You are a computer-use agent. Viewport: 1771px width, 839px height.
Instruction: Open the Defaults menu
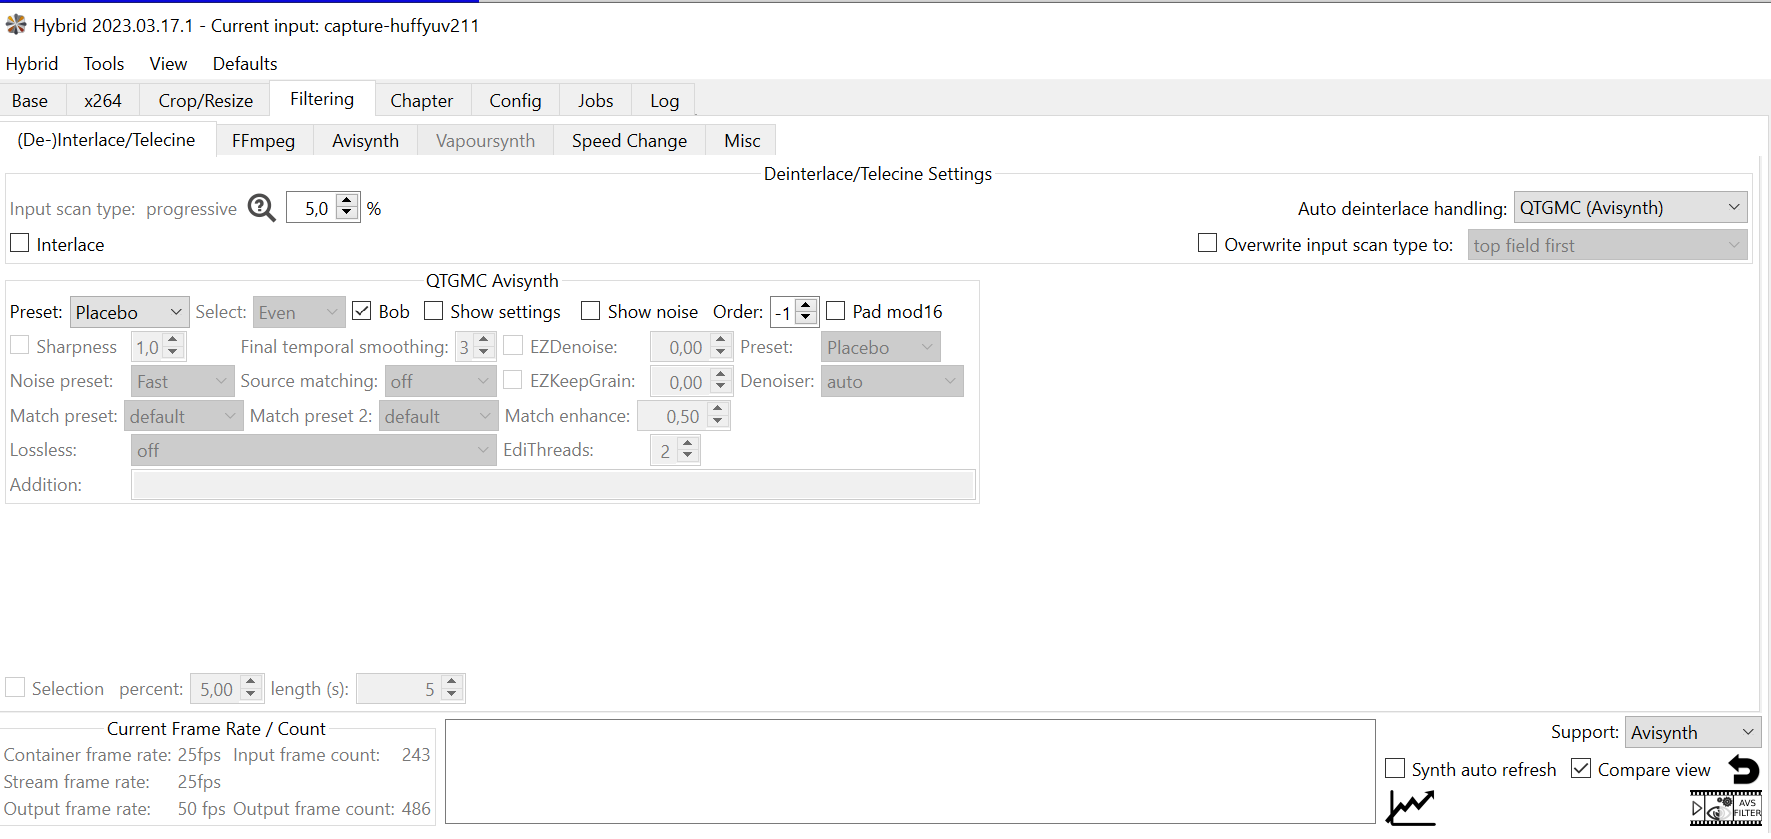click(245, 64)
